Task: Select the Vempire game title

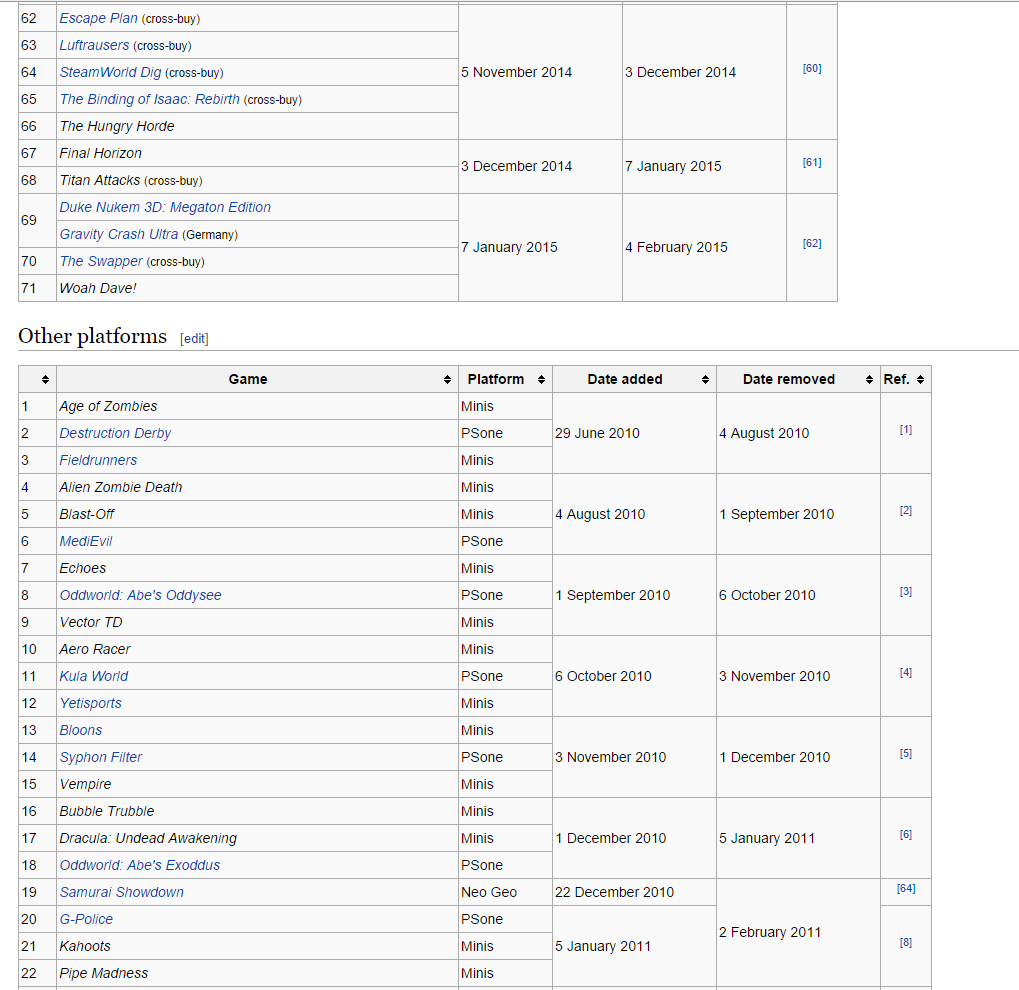Action: click(x=85, y=784)
